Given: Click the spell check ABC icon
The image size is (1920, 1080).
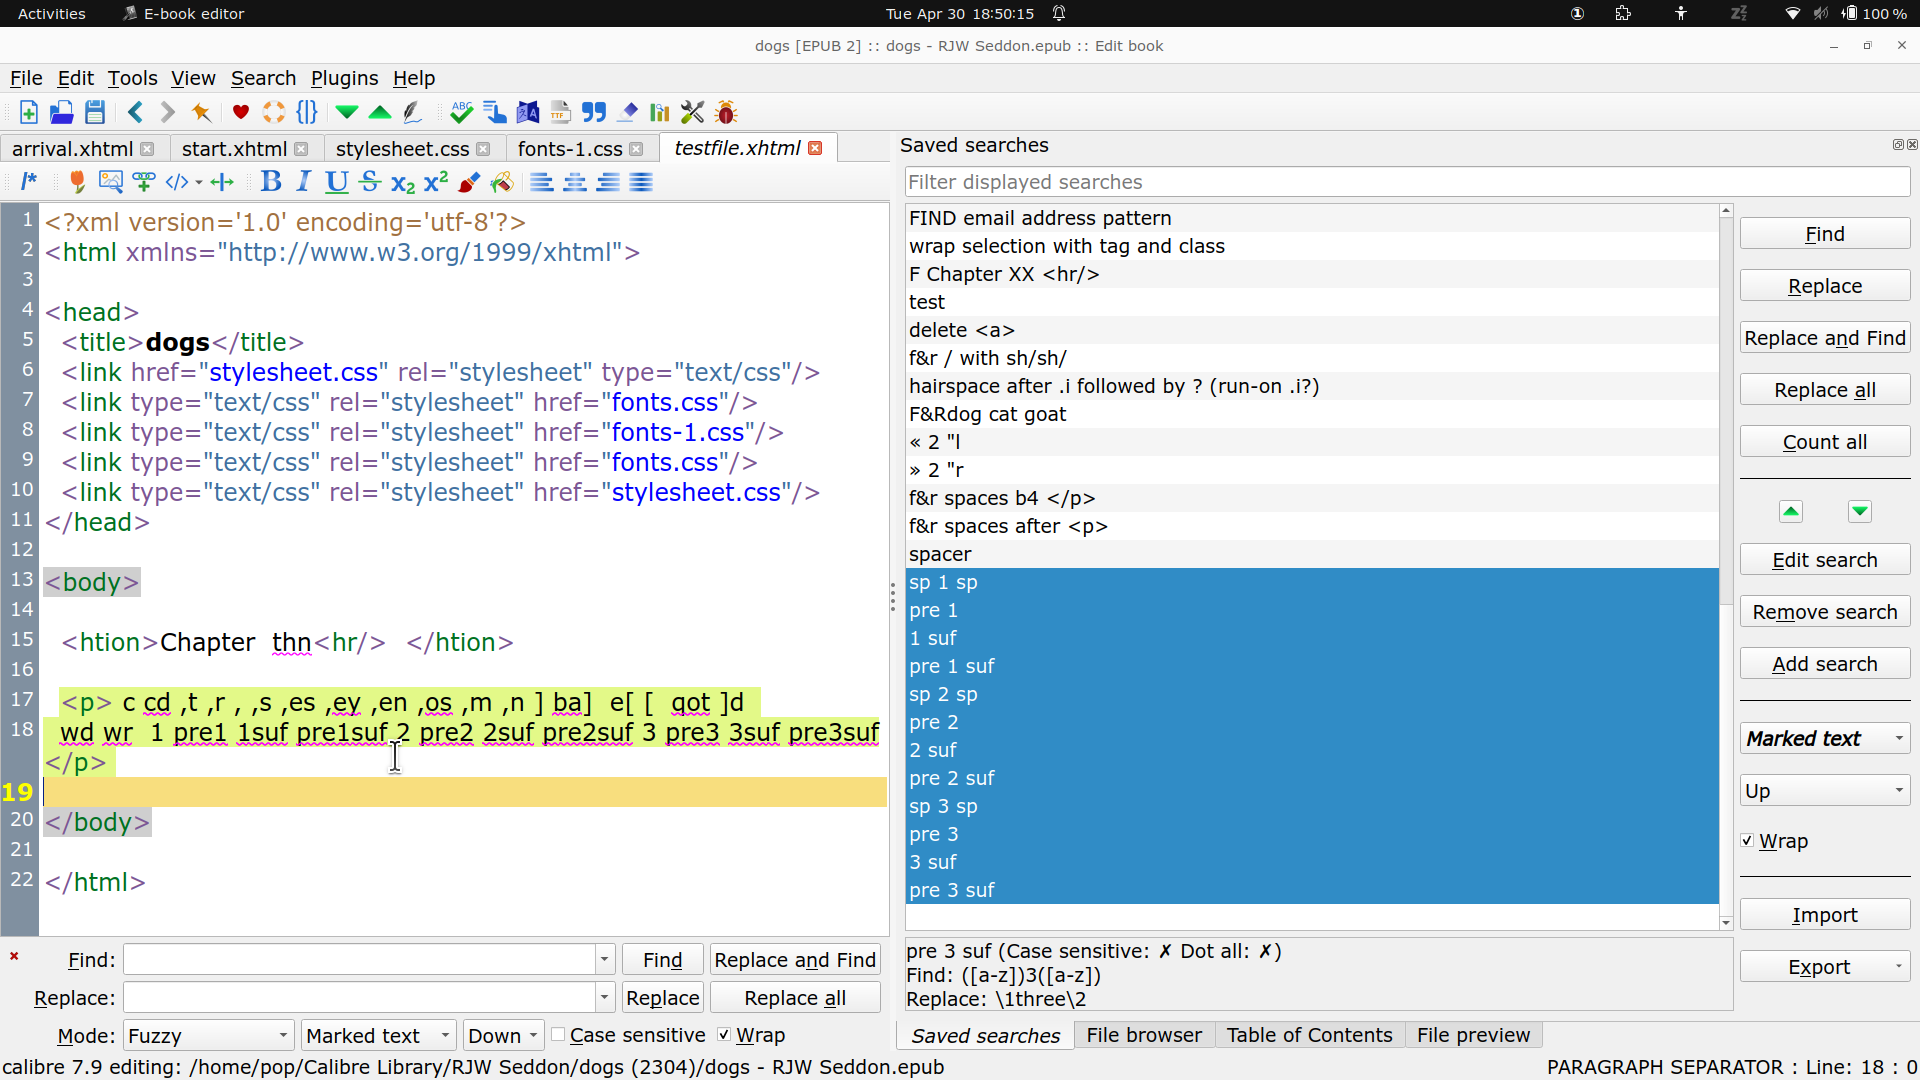Looking at the screenshot, I should click(461, 112).
